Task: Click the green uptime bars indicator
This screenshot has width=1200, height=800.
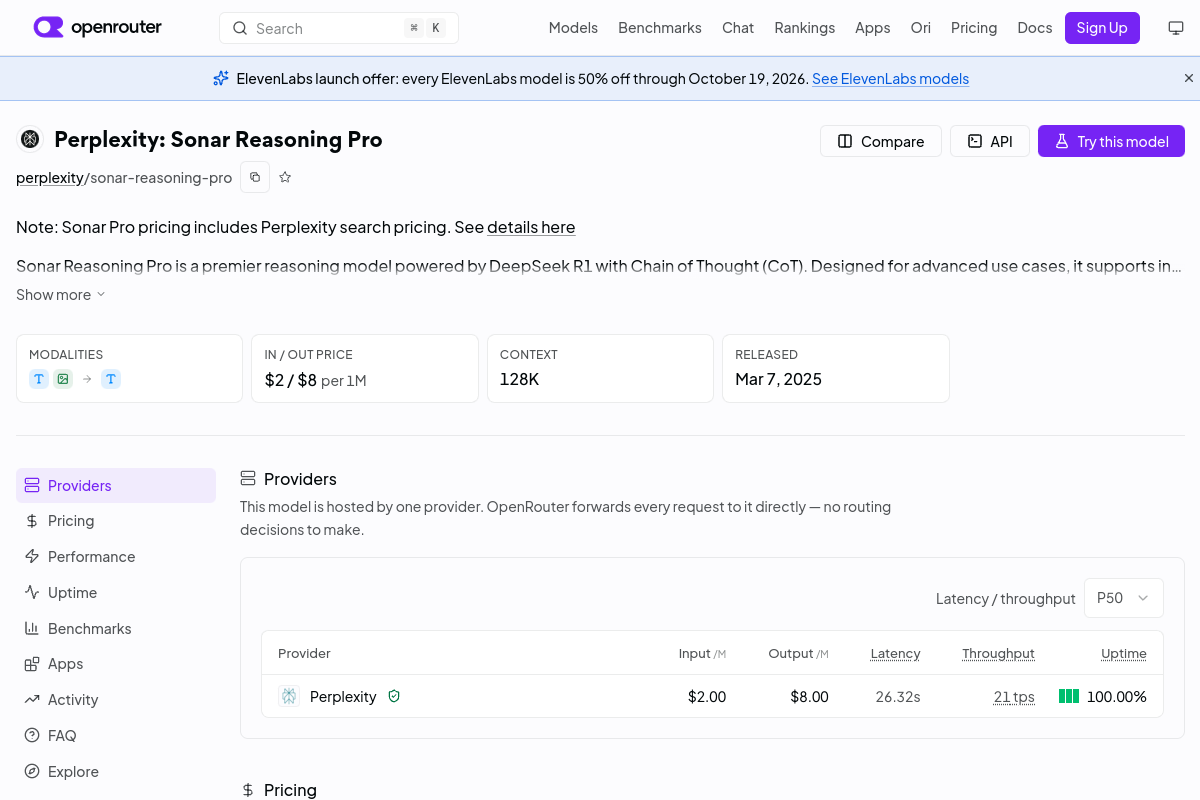Action: 1069,696
